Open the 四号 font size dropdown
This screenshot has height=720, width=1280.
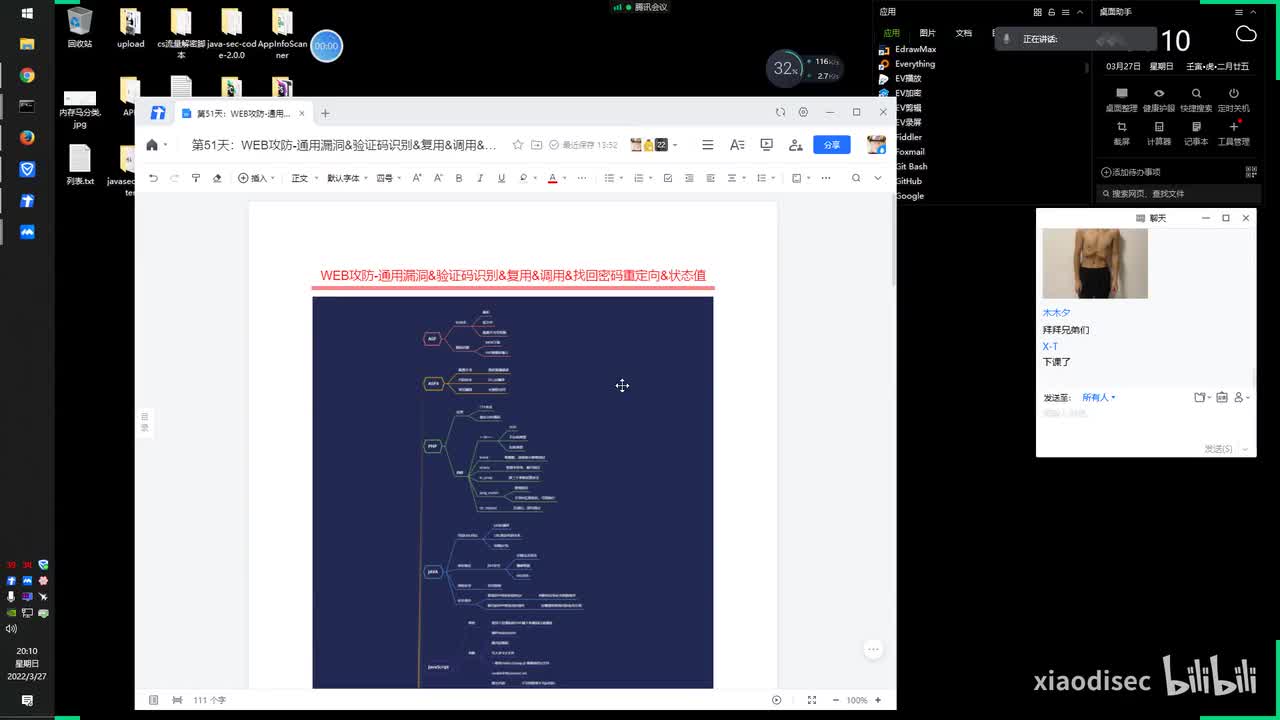pyautogui.click(x=388, y=178)
